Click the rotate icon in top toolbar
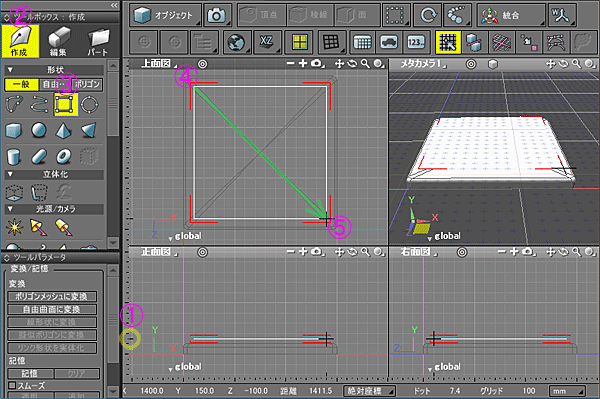This screenshot has width=600, height=399. pos(428,15)
